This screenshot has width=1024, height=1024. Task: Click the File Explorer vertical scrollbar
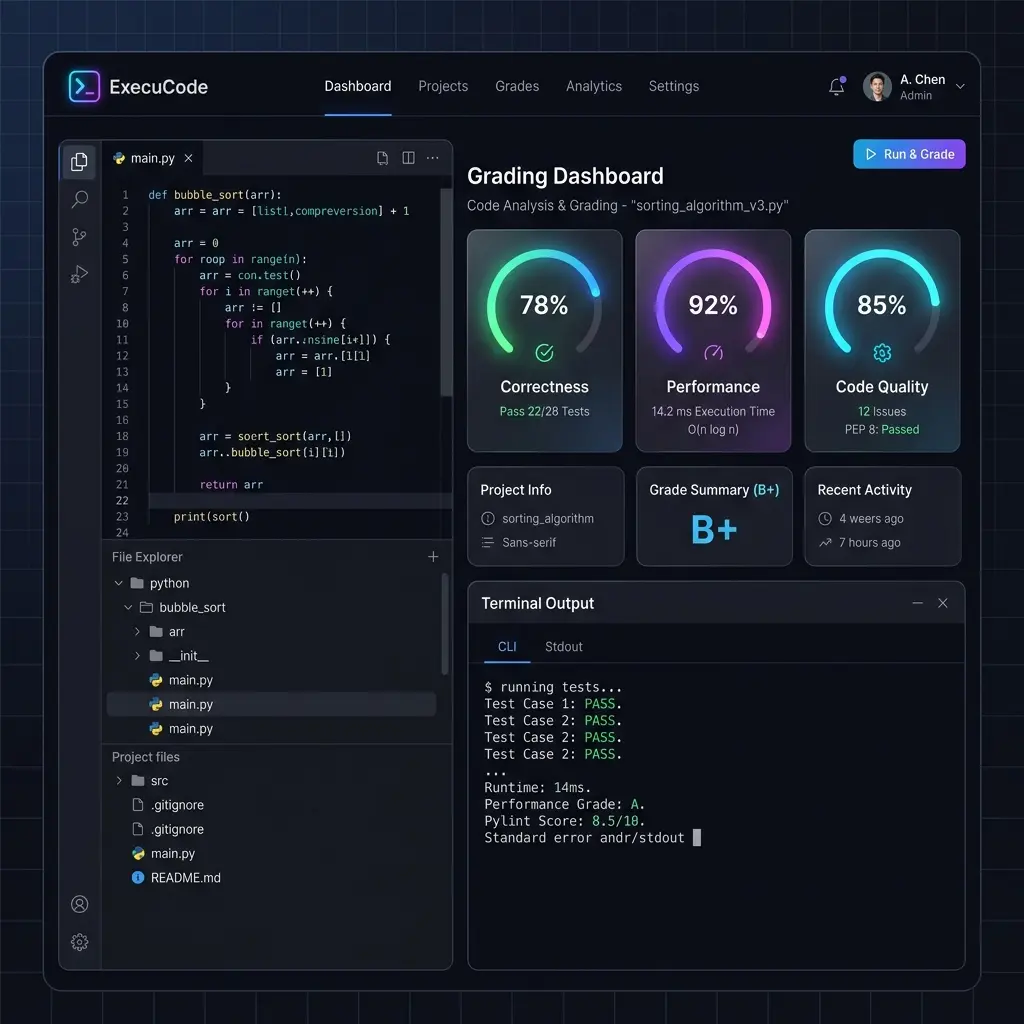click(x=445, y=624)
